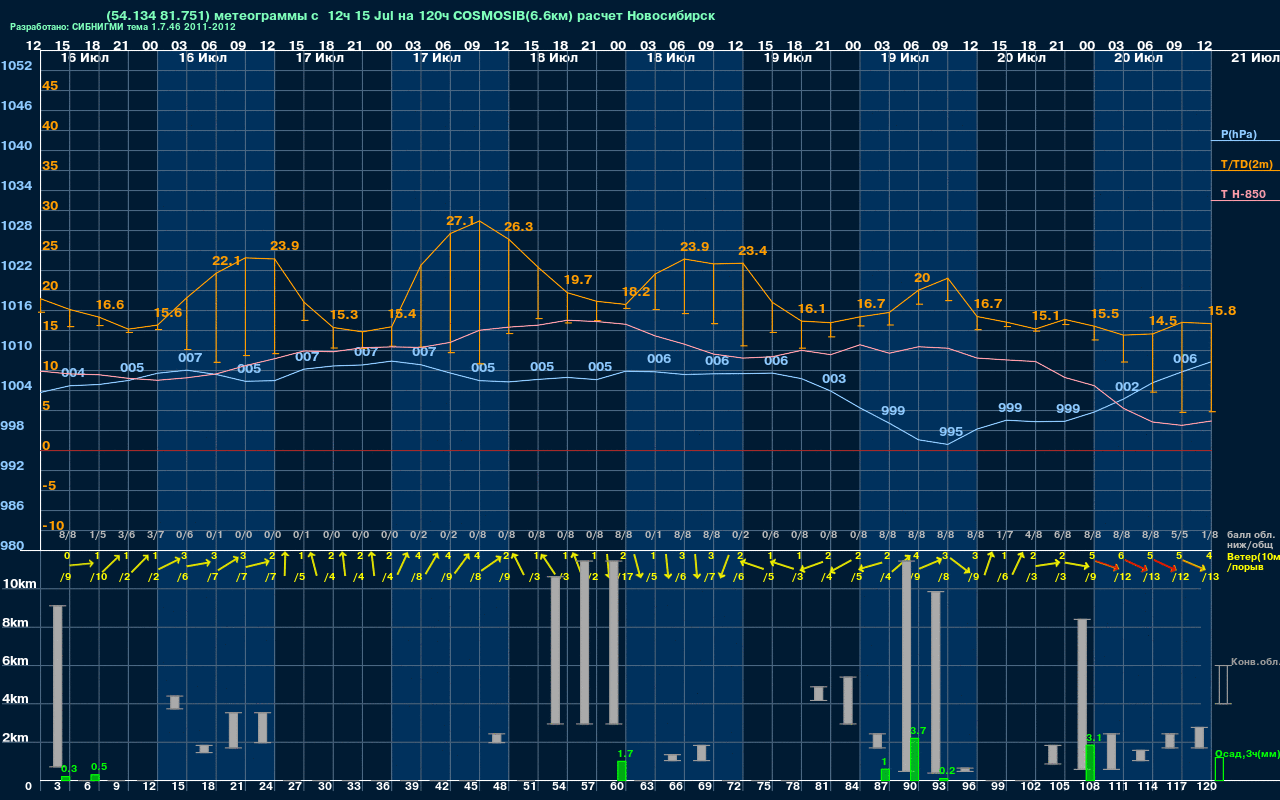Click the wind gust value /10

[x=98, y=577]
